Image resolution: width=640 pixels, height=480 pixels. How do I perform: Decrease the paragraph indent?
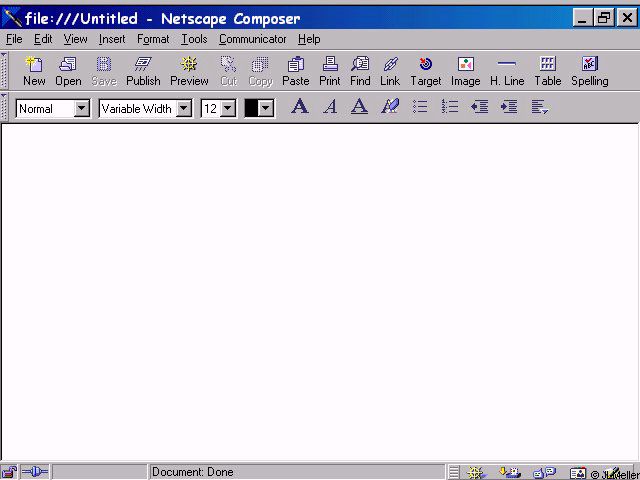(480, 107)
